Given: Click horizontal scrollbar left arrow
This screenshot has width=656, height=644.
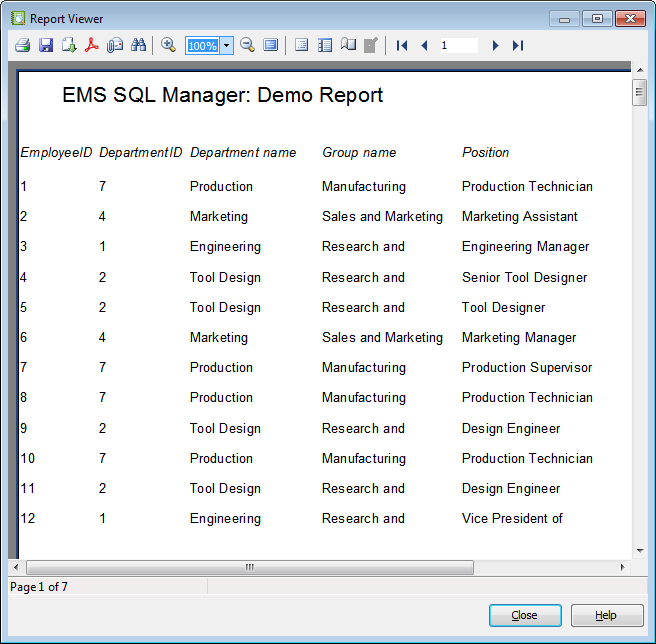Looking at the screenshot, I should [16, 567].
